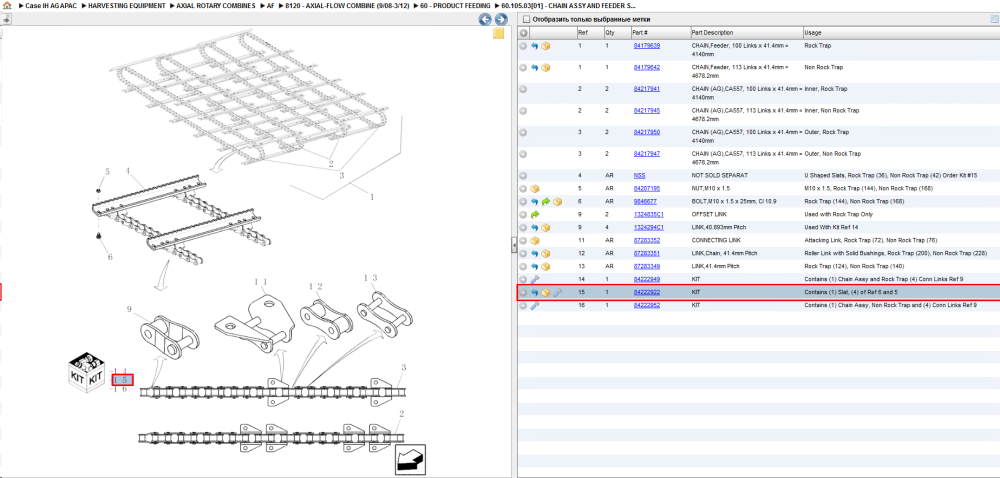Select 'Contains (1) Slat, (4) of Ref 6 and 5' text
The width and height of the screenshot is (1000, 478).
(851, 293)
